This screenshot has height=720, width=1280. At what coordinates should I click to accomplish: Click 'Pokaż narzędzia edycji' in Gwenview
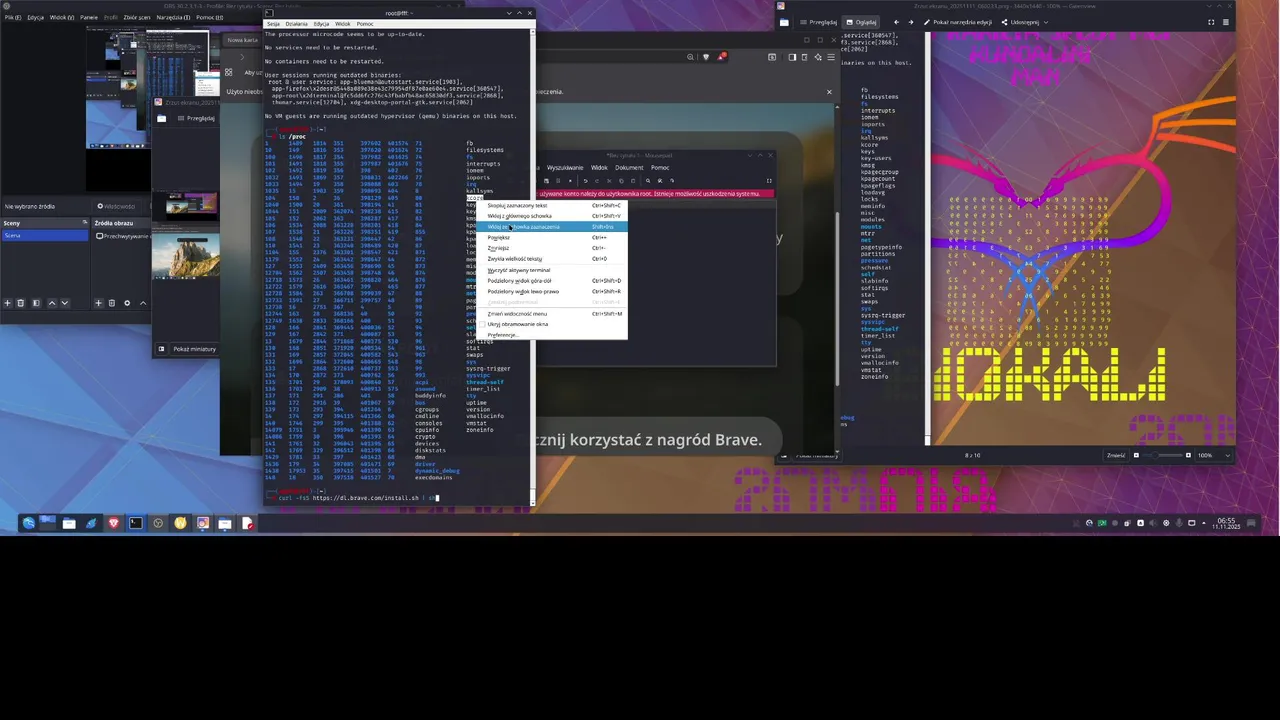coord(958,22)
